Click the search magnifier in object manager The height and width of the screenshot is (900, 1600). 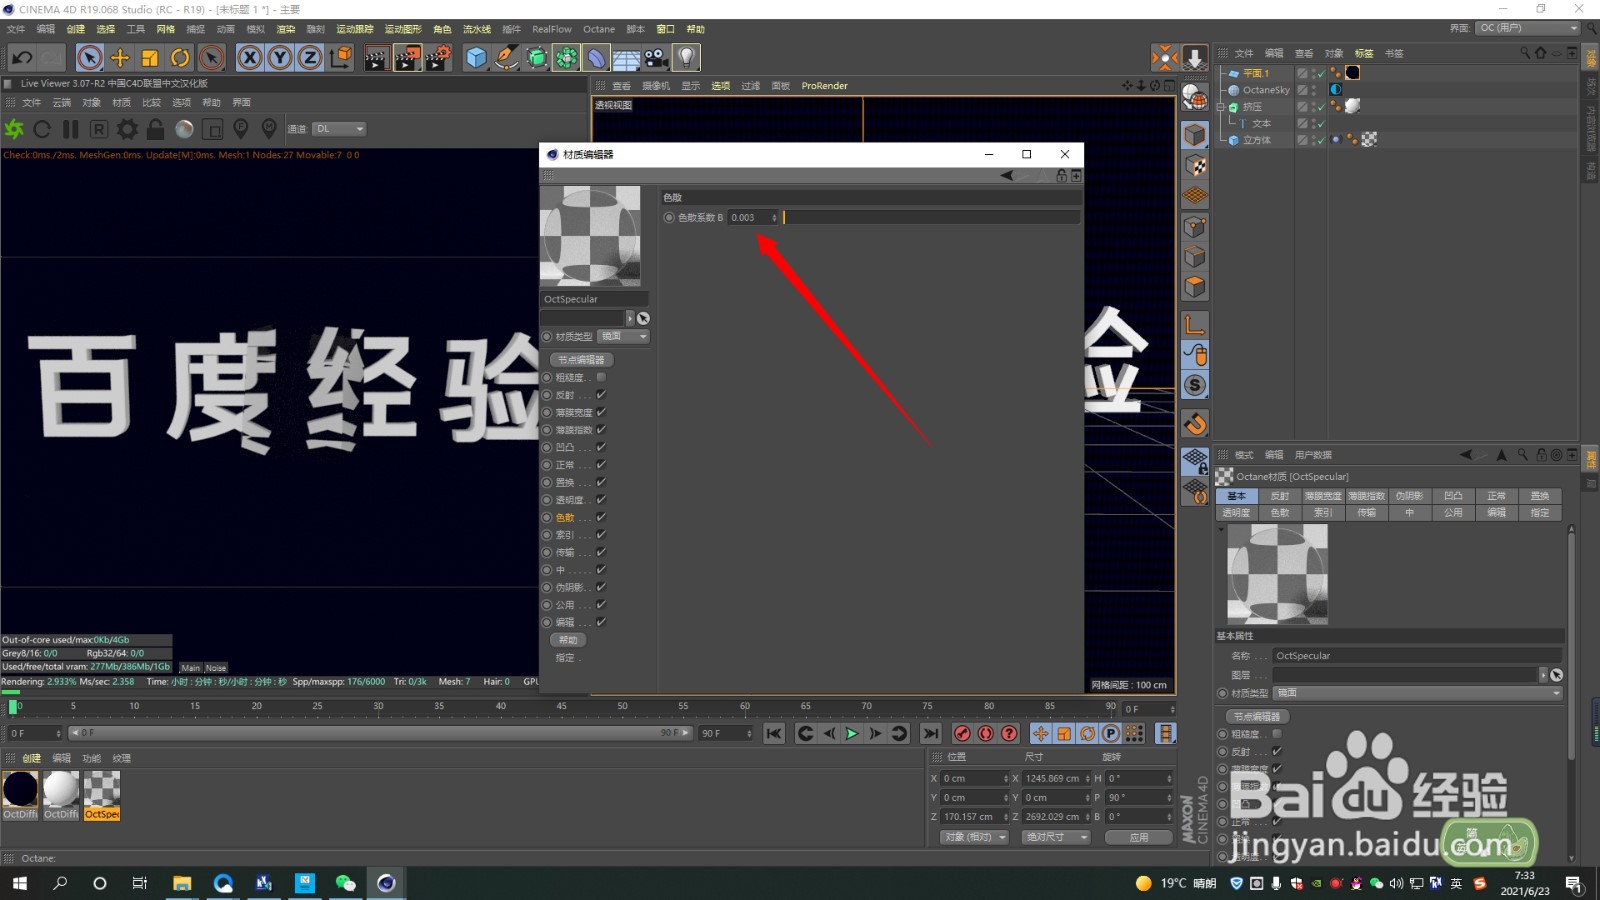point(1524,53)
